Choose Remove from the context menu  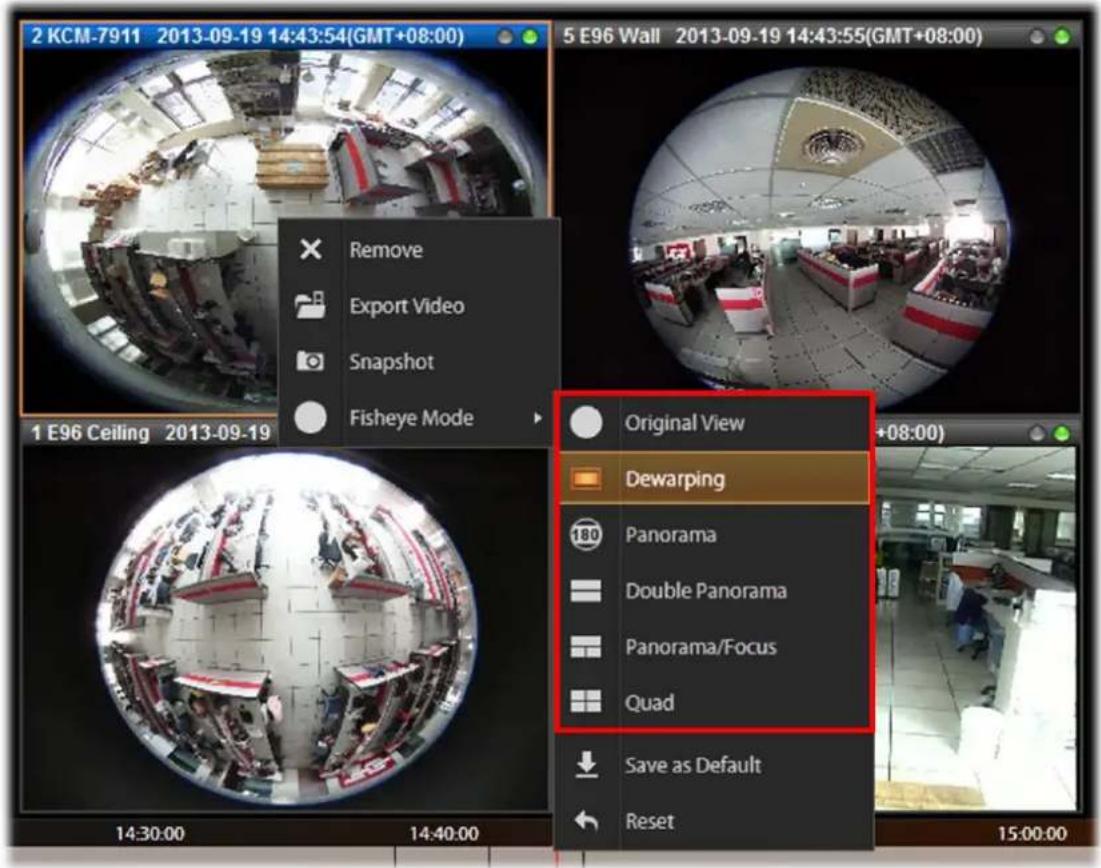coord(419,249)
